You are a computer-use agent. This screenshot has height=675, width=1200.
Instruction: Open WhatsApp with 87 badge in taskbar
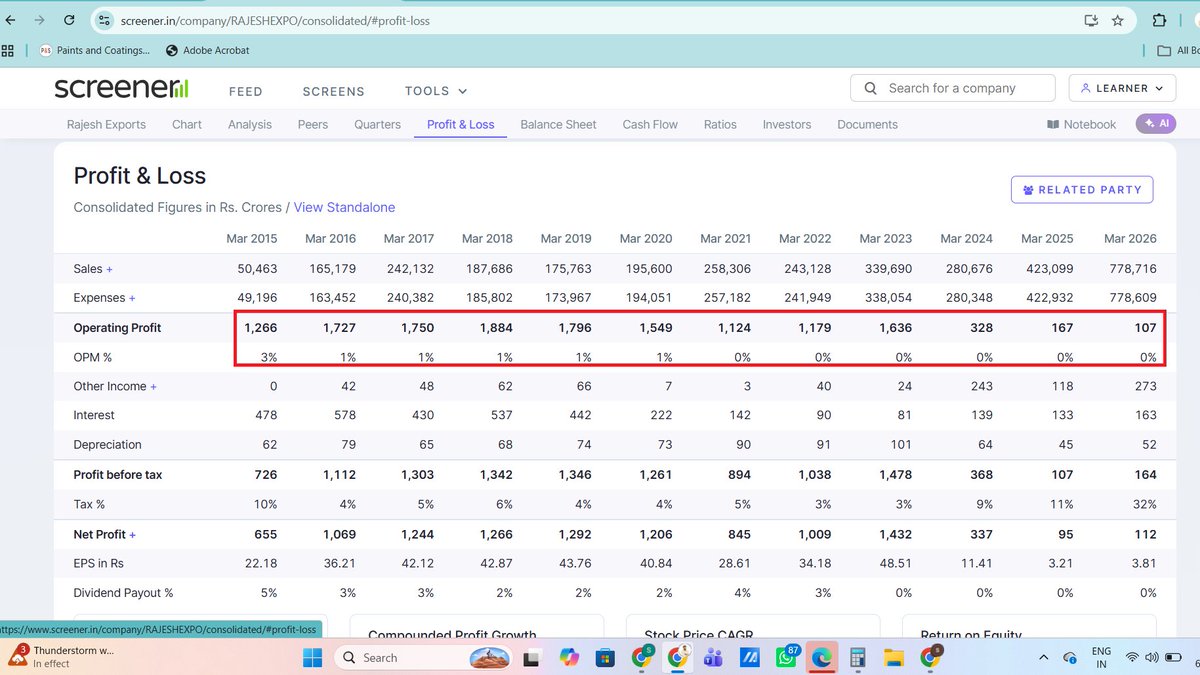(785, 657)
